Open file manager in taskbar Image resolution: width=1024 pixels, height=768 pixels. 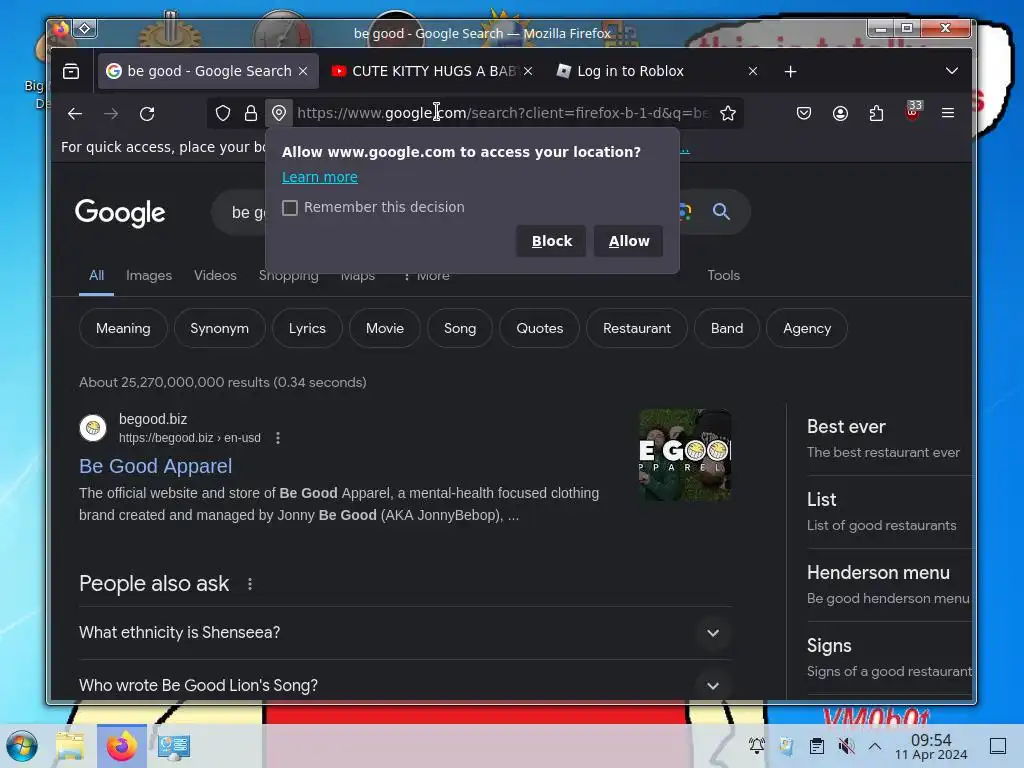[x=70, y=746]
